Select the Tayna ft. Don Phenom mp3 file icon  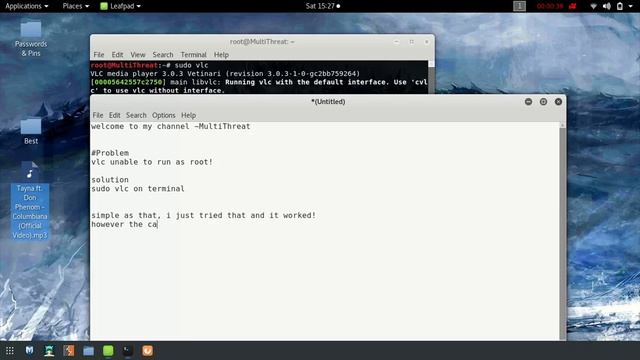(30, 201)
